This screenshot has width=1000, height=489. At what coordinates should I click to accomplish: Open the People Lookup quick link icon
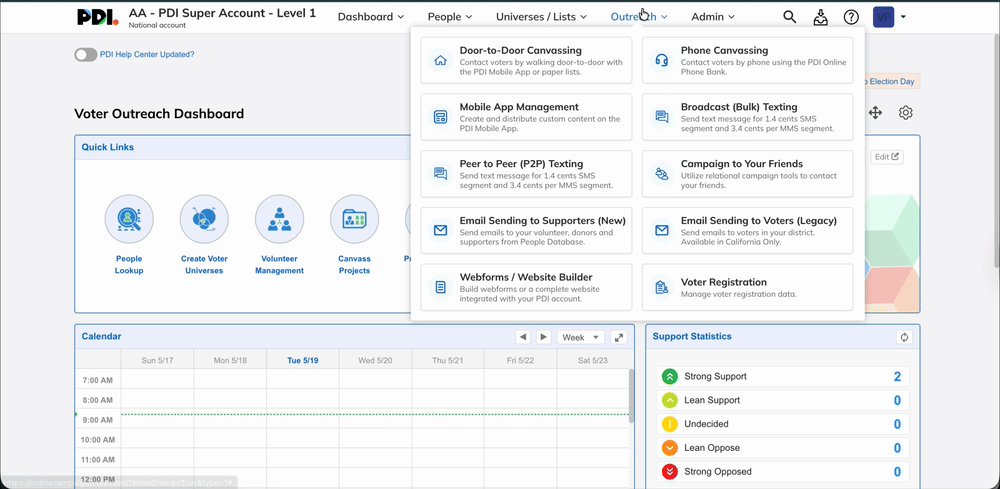tap(129, 219)
